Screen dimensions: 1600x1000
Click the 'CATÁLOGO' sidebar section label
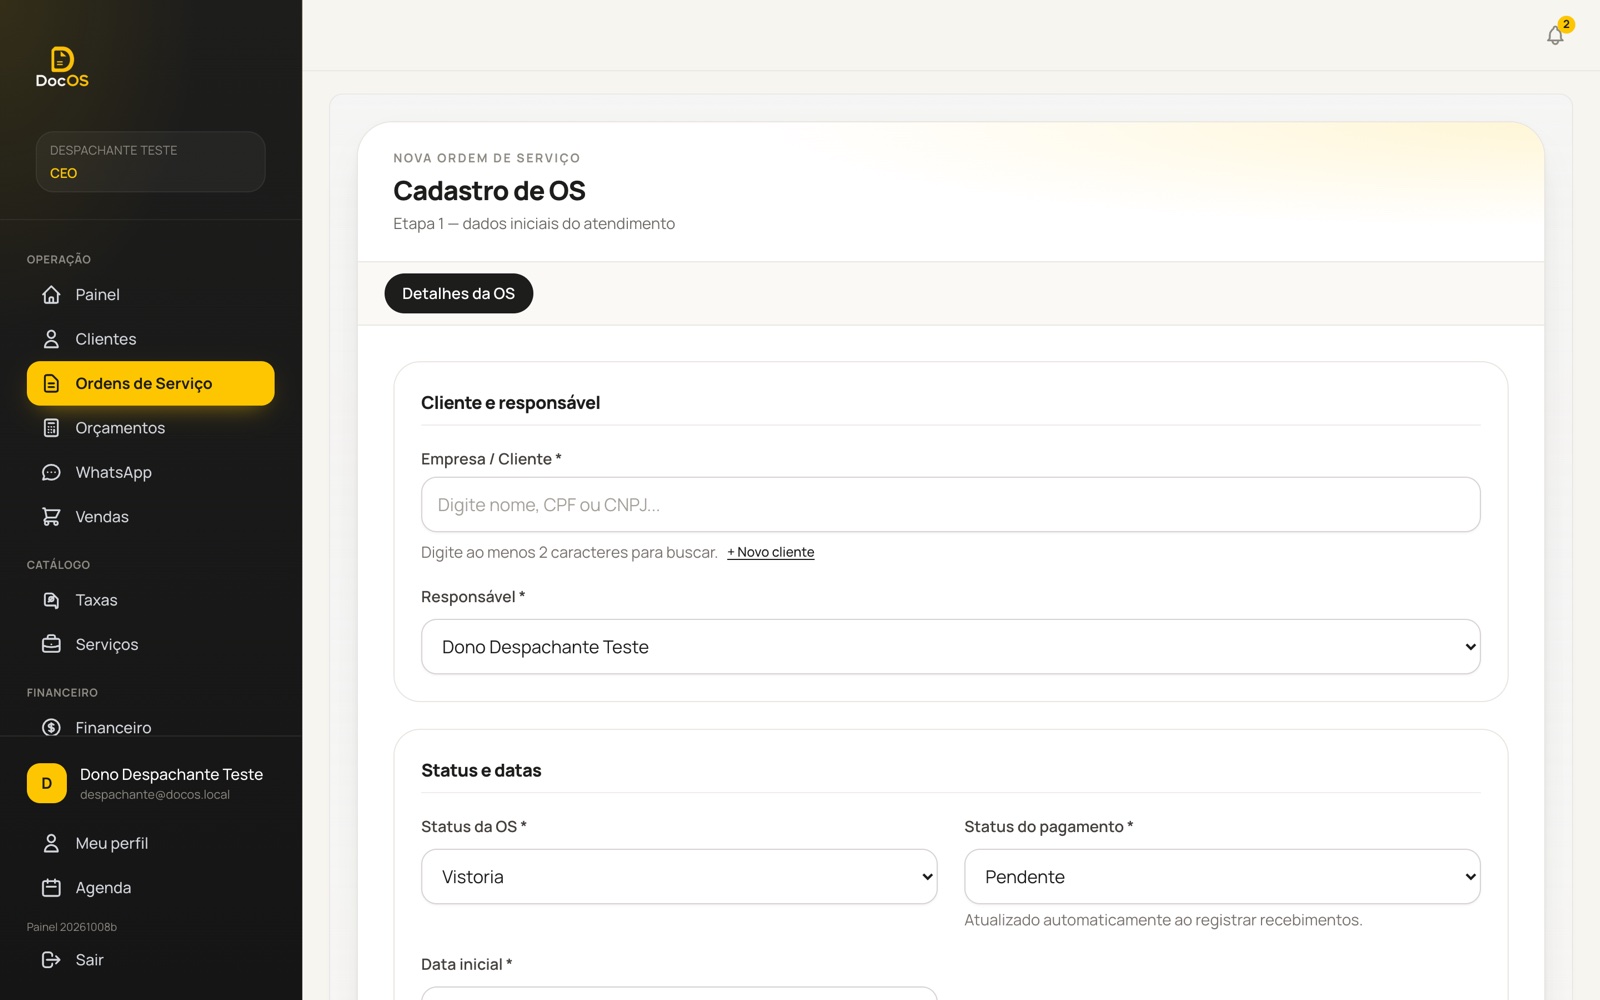(x=58, y=565)
